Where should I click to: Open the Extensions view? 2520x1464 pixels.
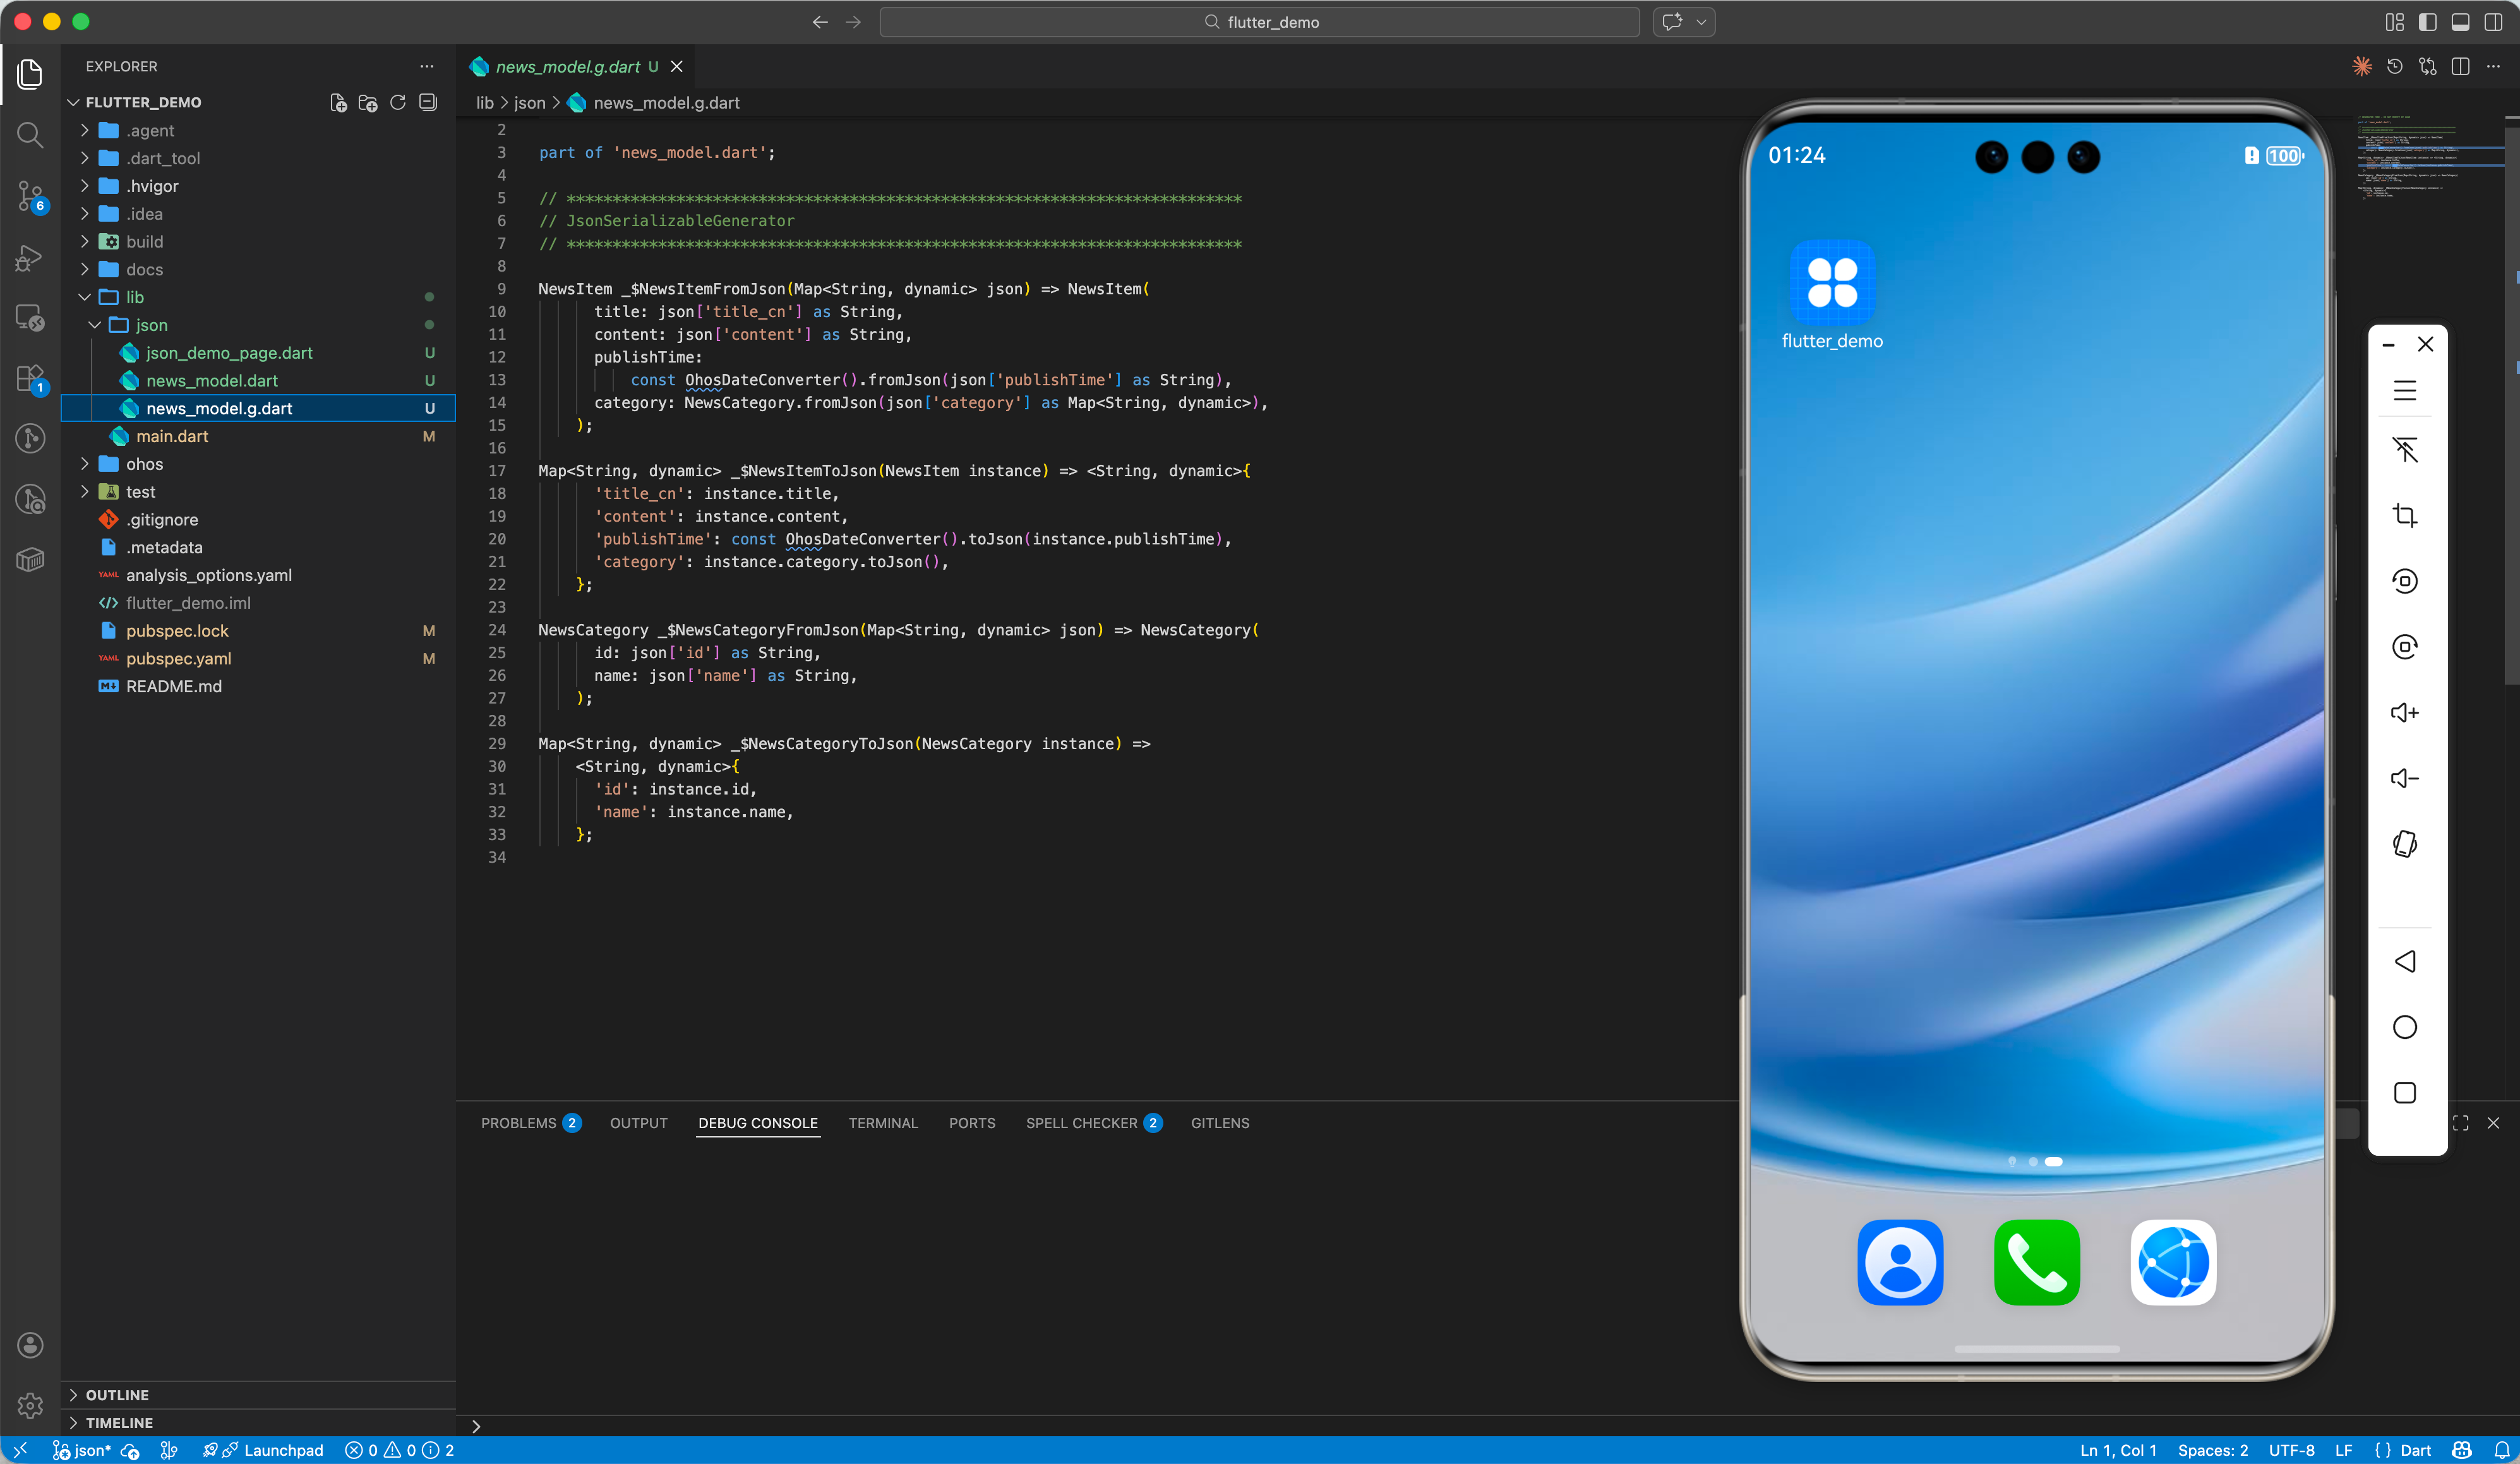(30, 379)
